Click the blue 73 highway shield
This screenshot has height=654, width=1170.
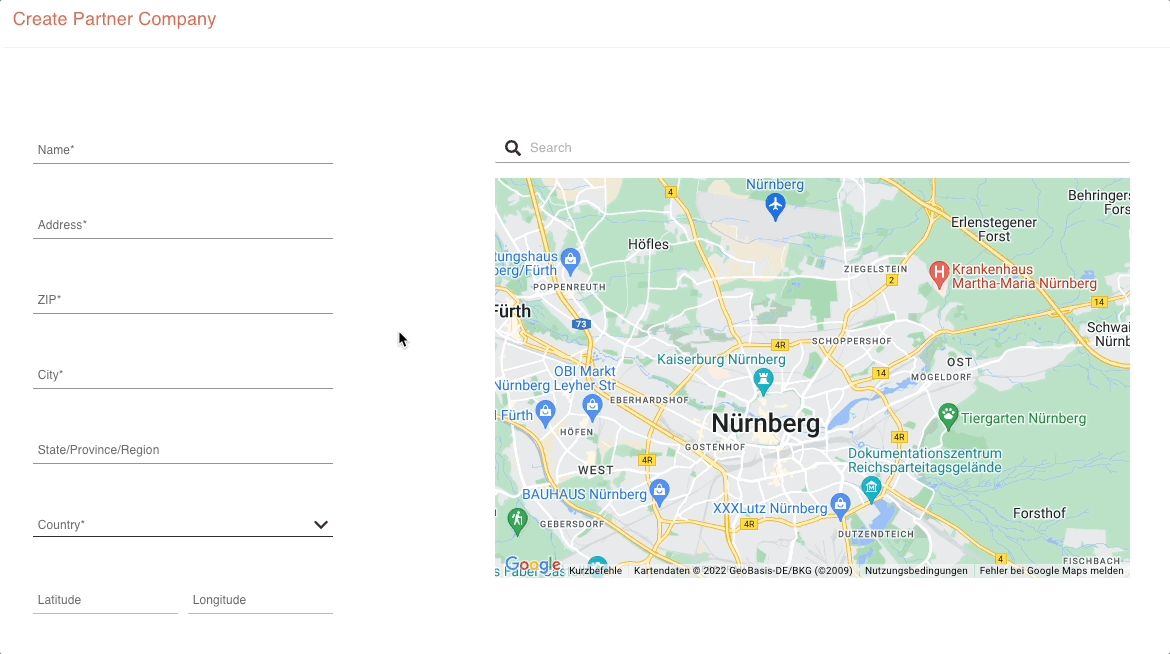coord(581,324)
